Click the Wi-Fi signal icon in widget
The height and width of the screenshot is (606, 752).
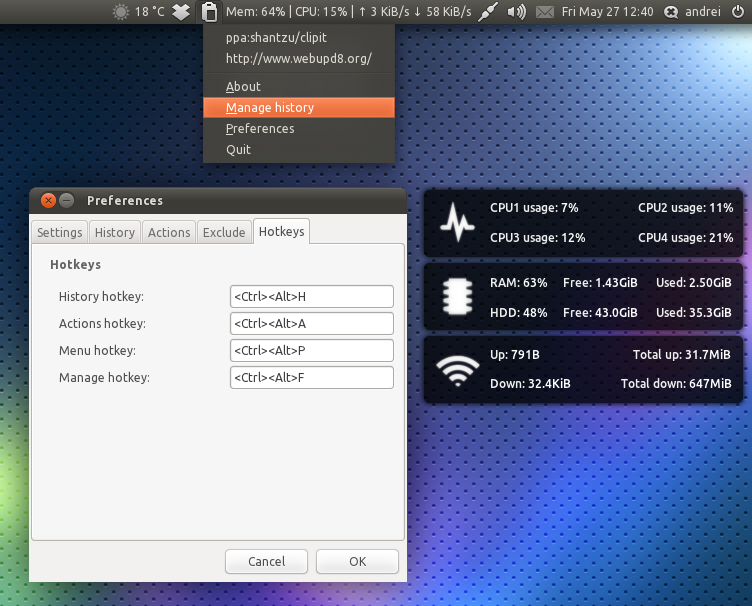[x=458, y=370]
